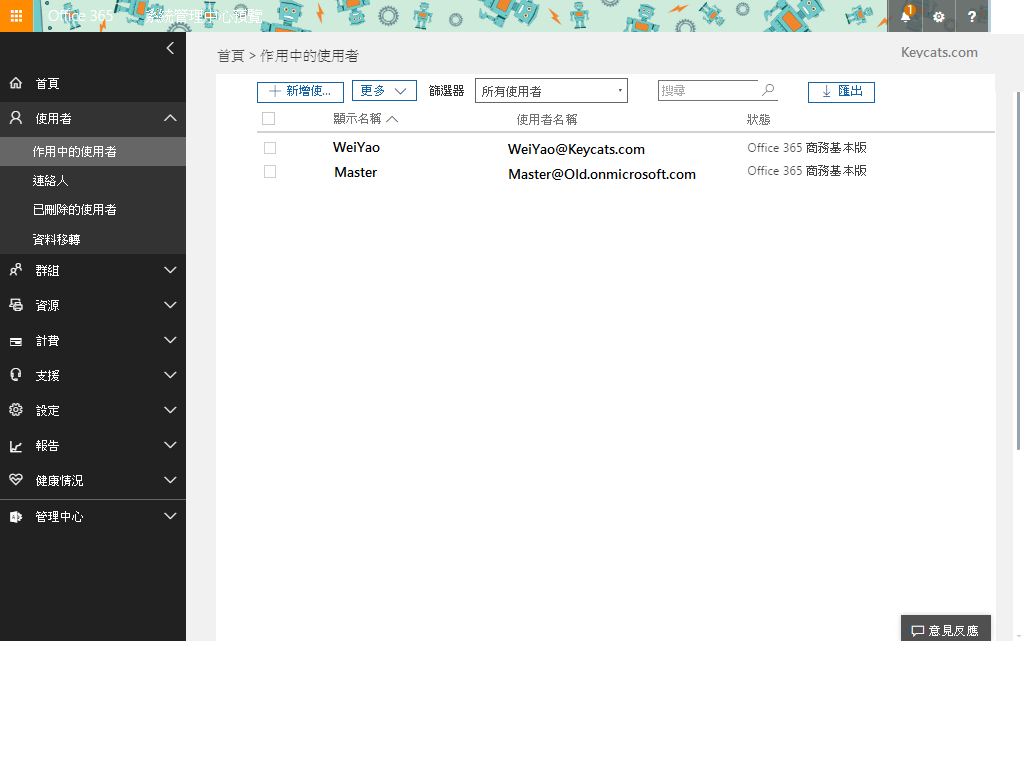Click Office 365 header title

pos(80,16)
